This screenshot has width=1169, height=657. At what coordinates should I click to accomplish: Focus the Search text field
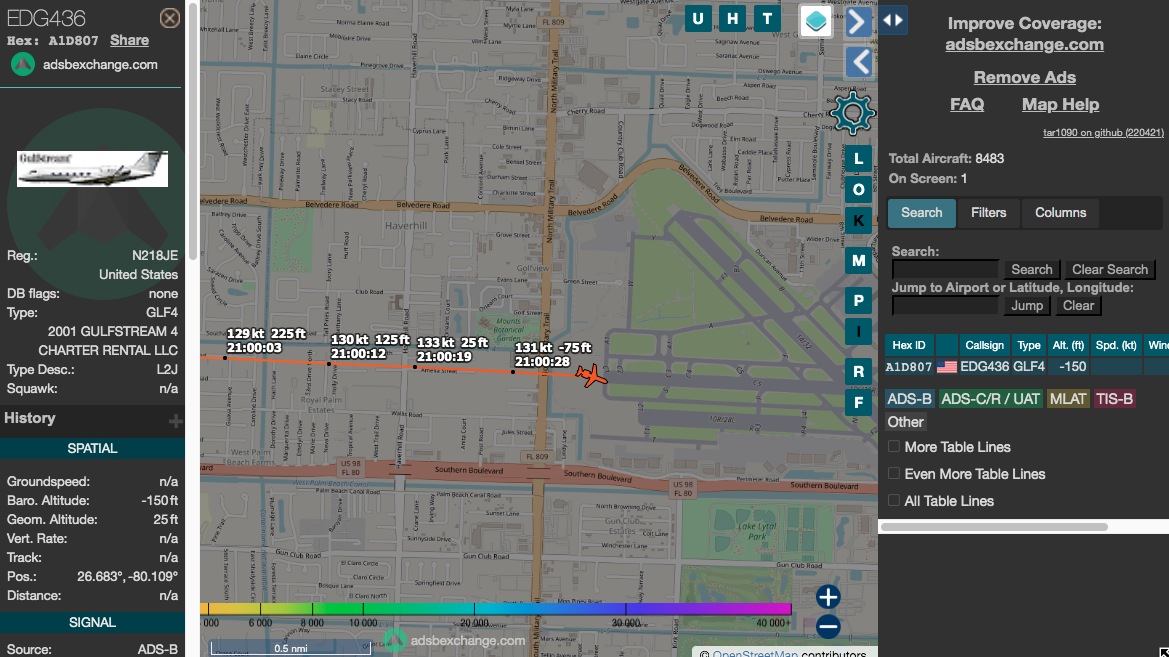pyautogui.click(x=945, y=269)
